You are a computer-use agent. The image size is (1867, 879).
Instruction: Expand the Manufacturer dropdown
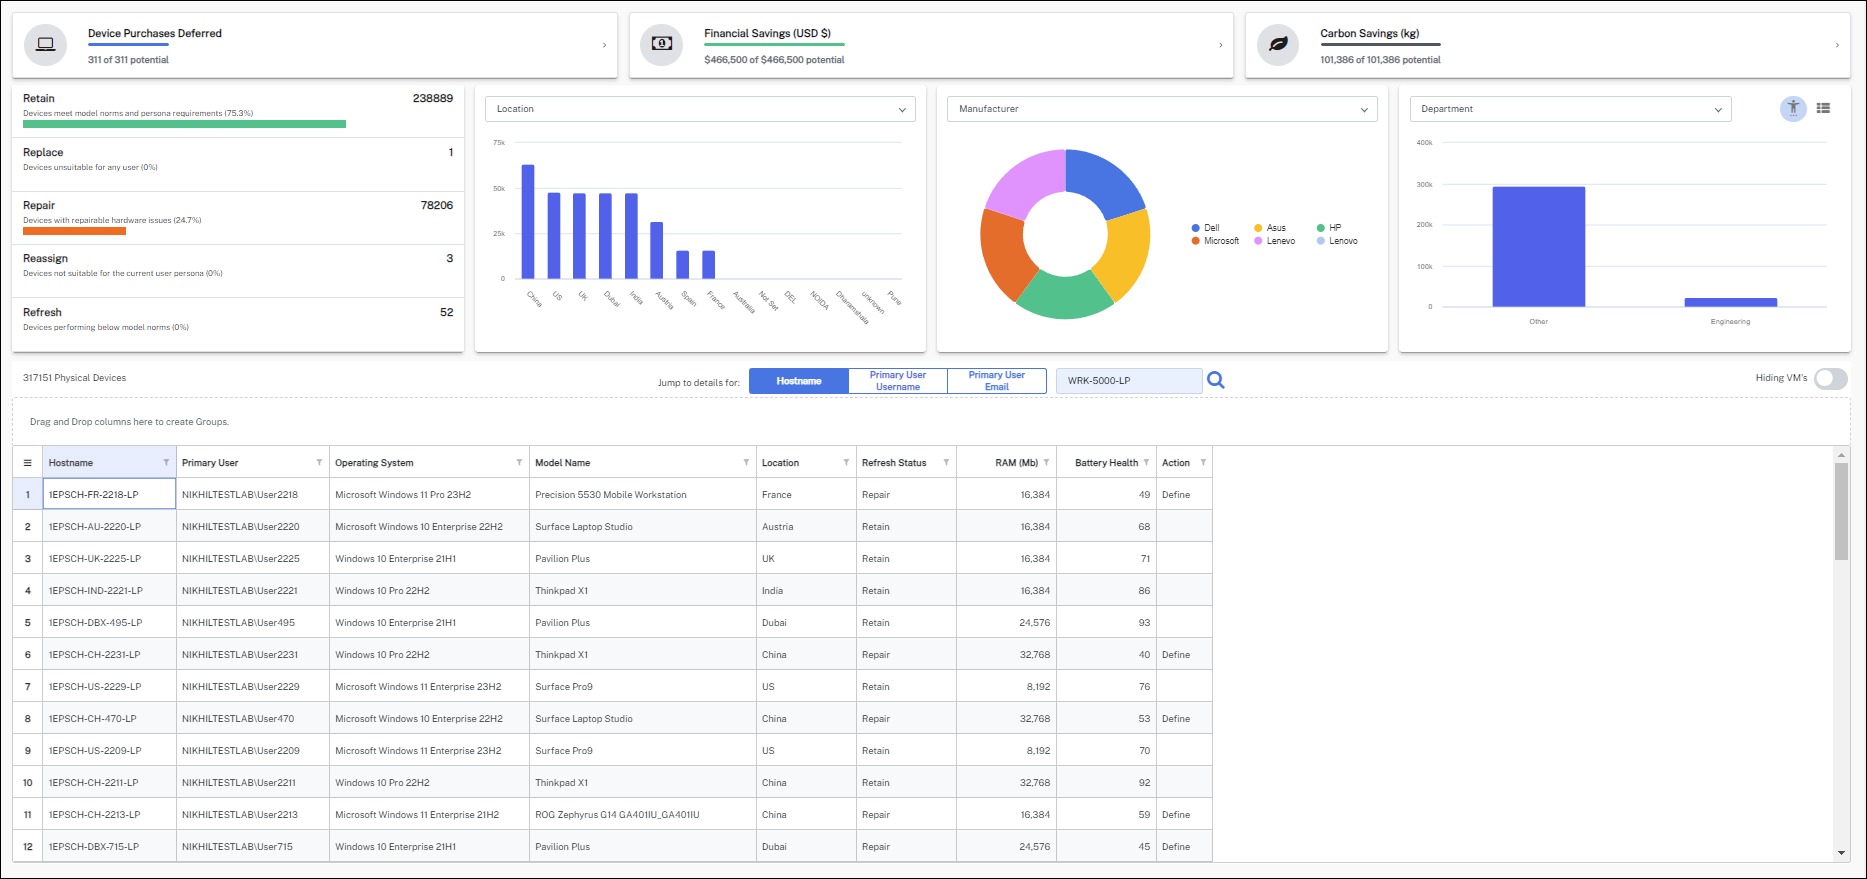click(1162, 109)
